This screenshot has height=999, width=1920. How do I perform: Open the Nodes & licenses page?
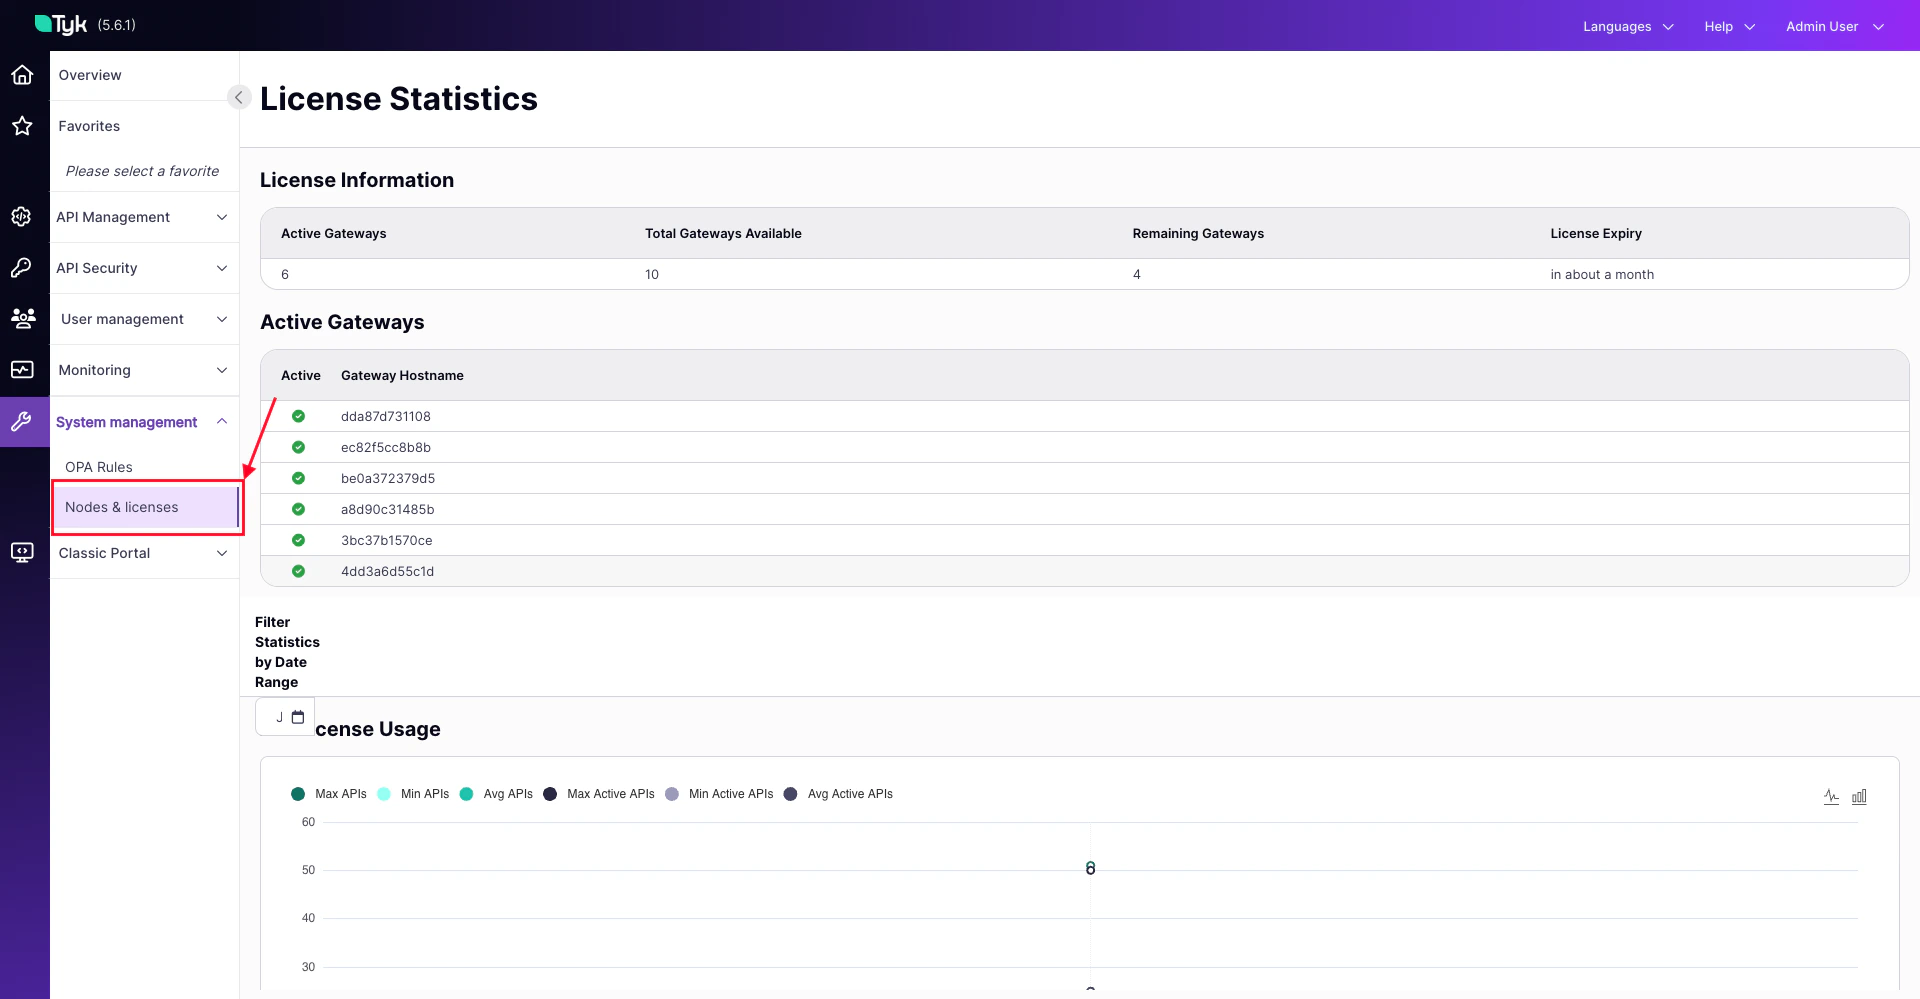click(x=121, y=507)
